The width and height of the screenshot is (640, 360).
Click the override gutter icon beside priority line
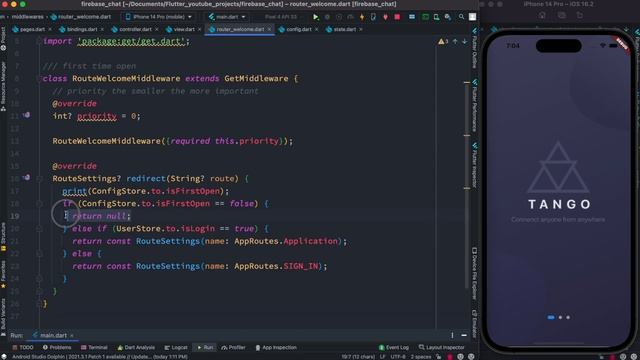pos(27,116)
